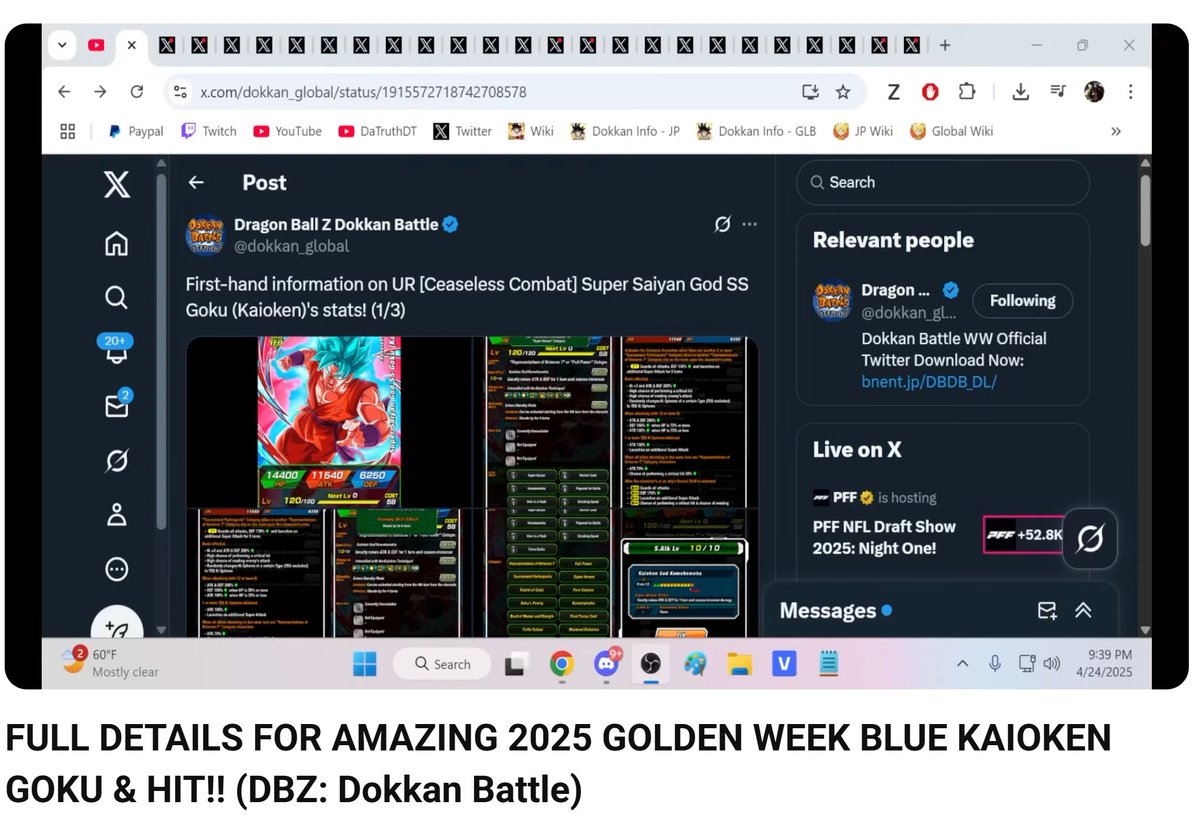Image resolution: width=1200 pixels, height=818 pixels.
Task: Open File Explorer from taskbar
Action: [739, 663]
